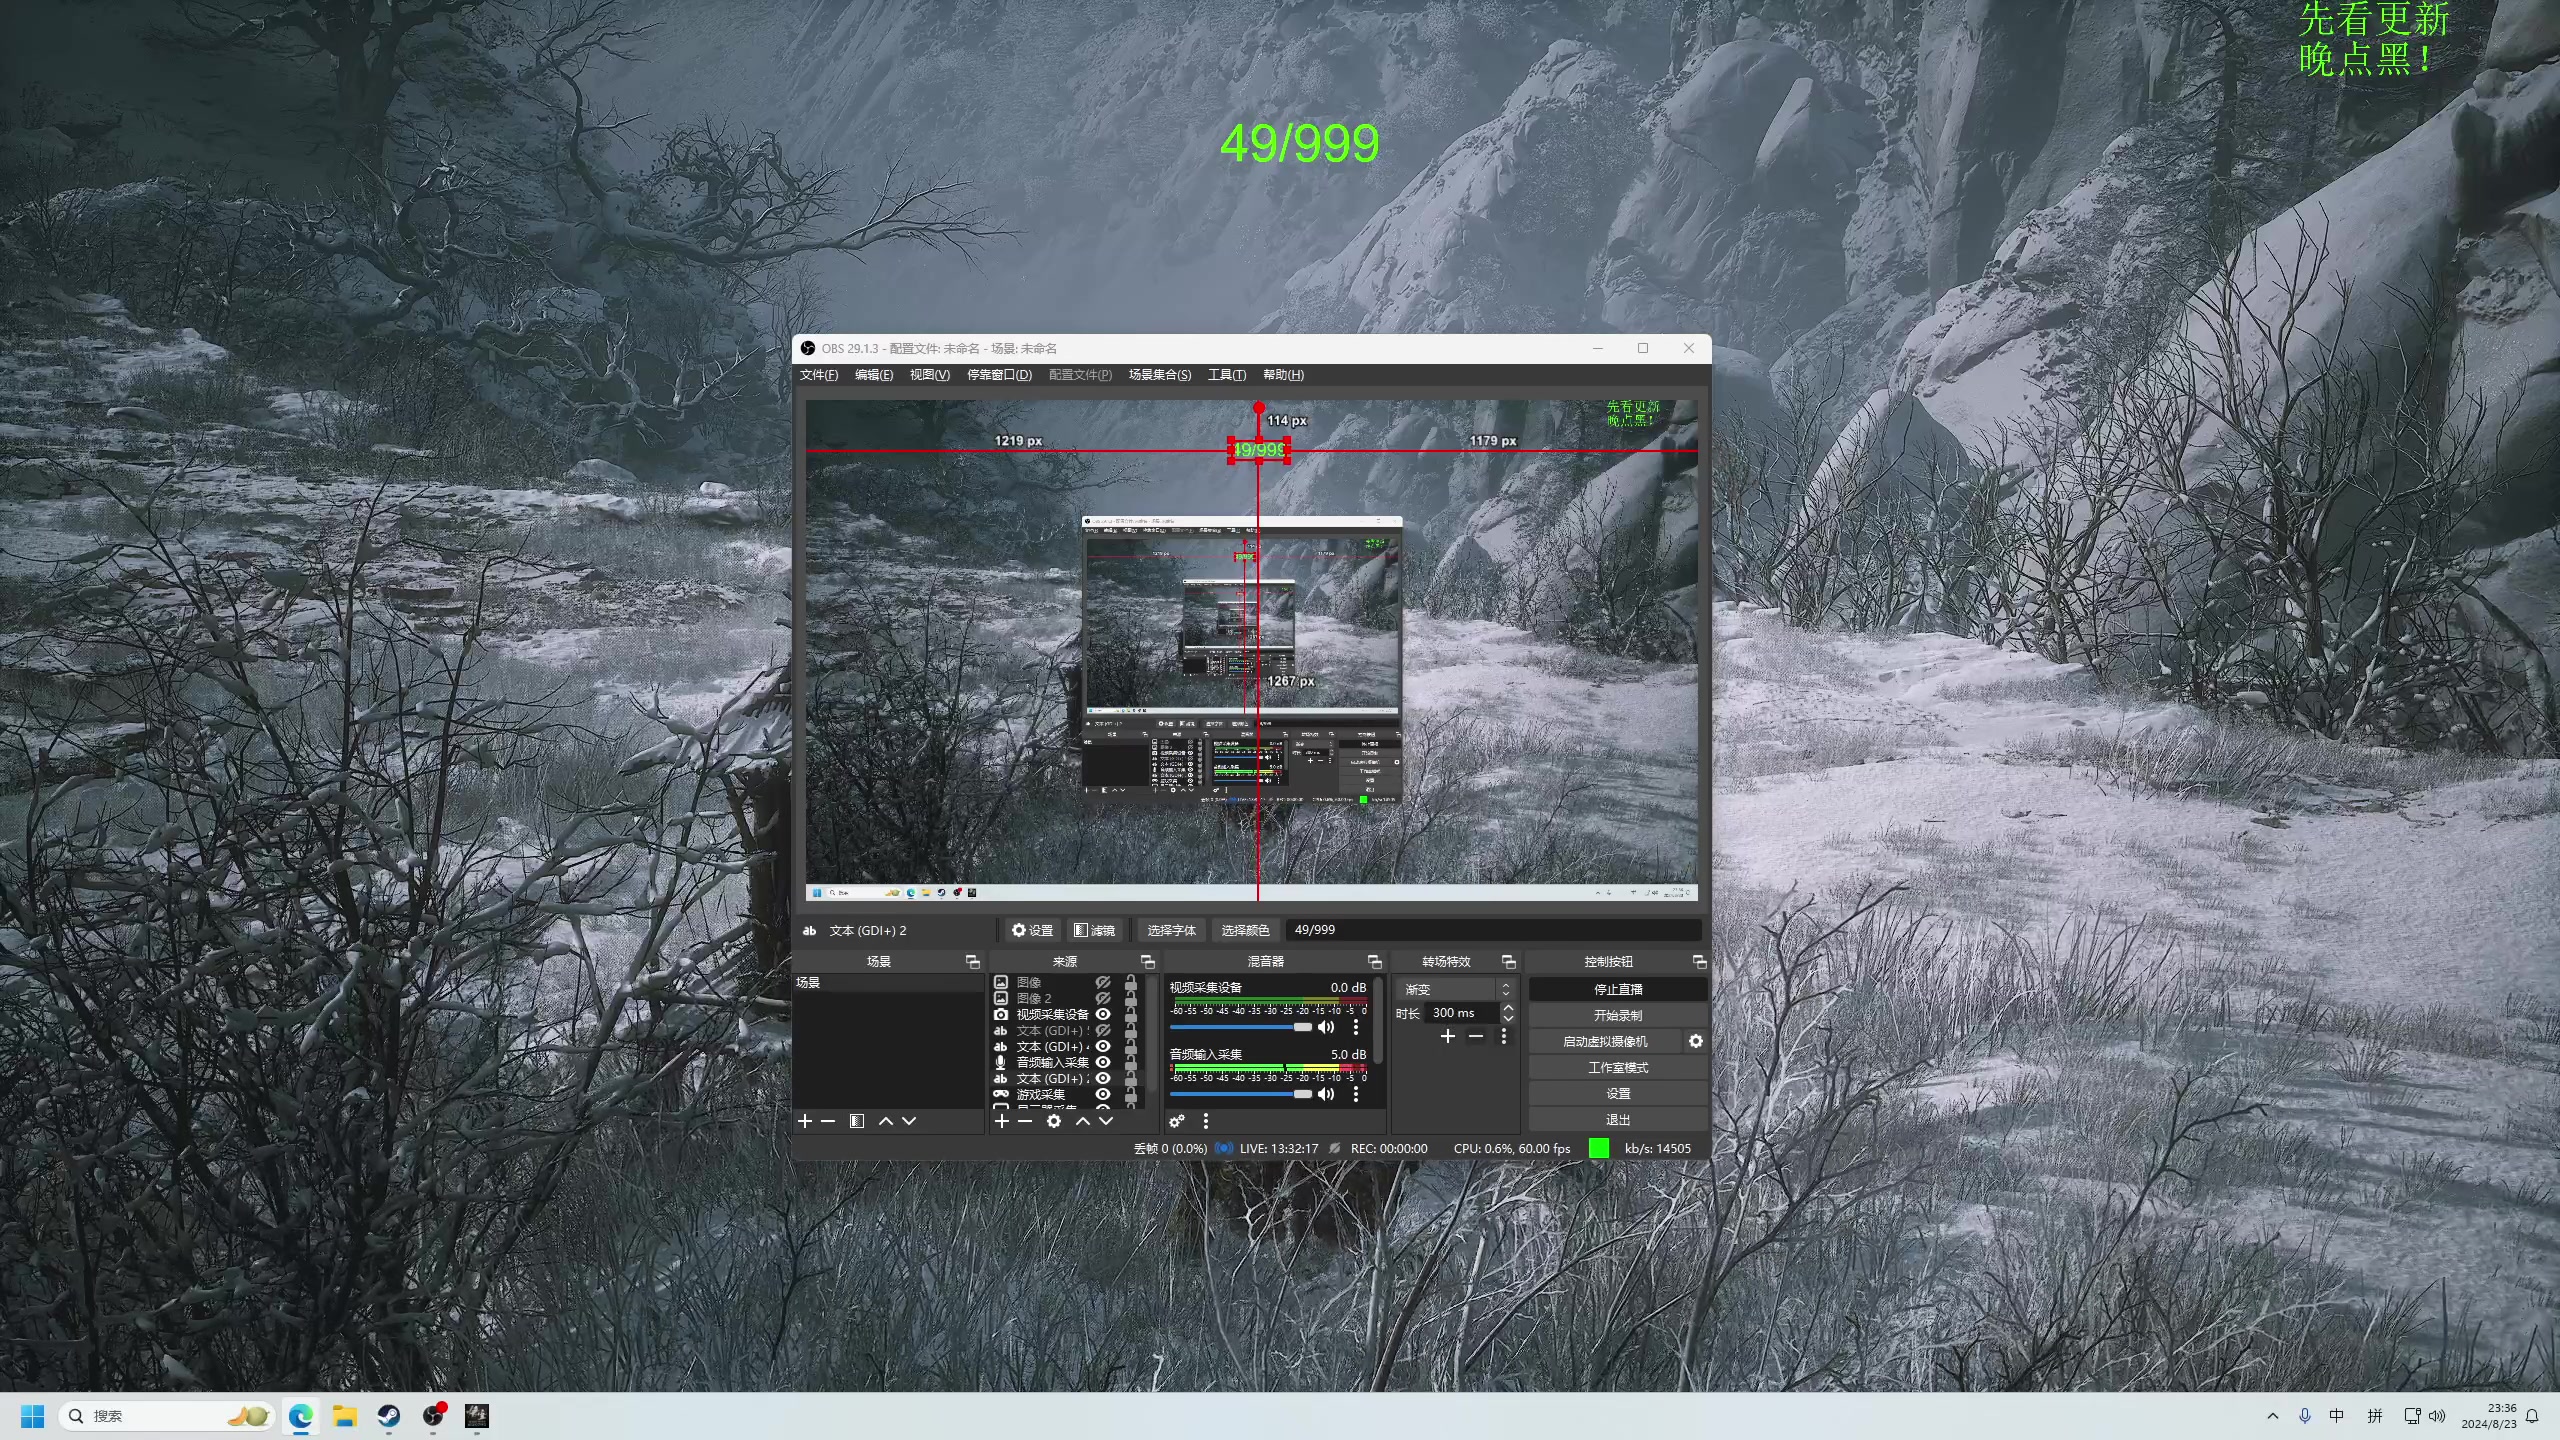Click 停止直播 button

[x=1618, y=989]
